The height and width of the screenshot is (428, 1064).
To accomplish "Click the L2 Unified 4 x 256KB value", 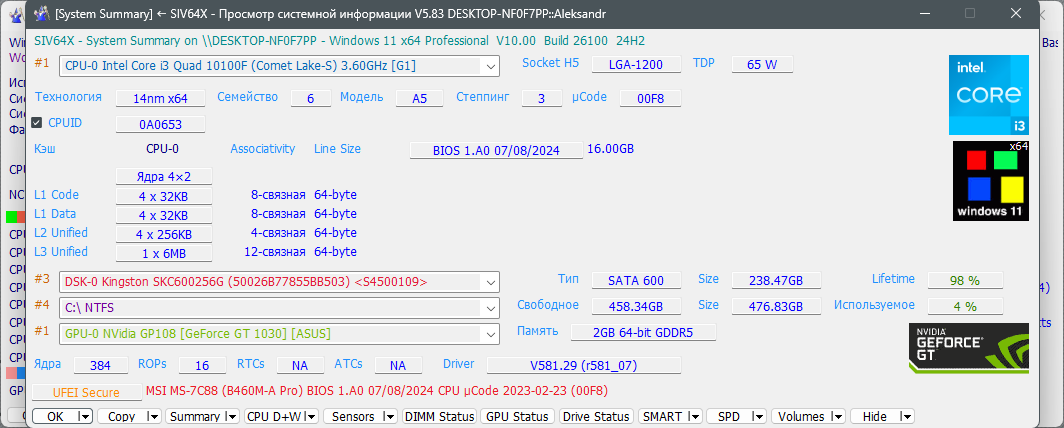I will coord(164,235).
